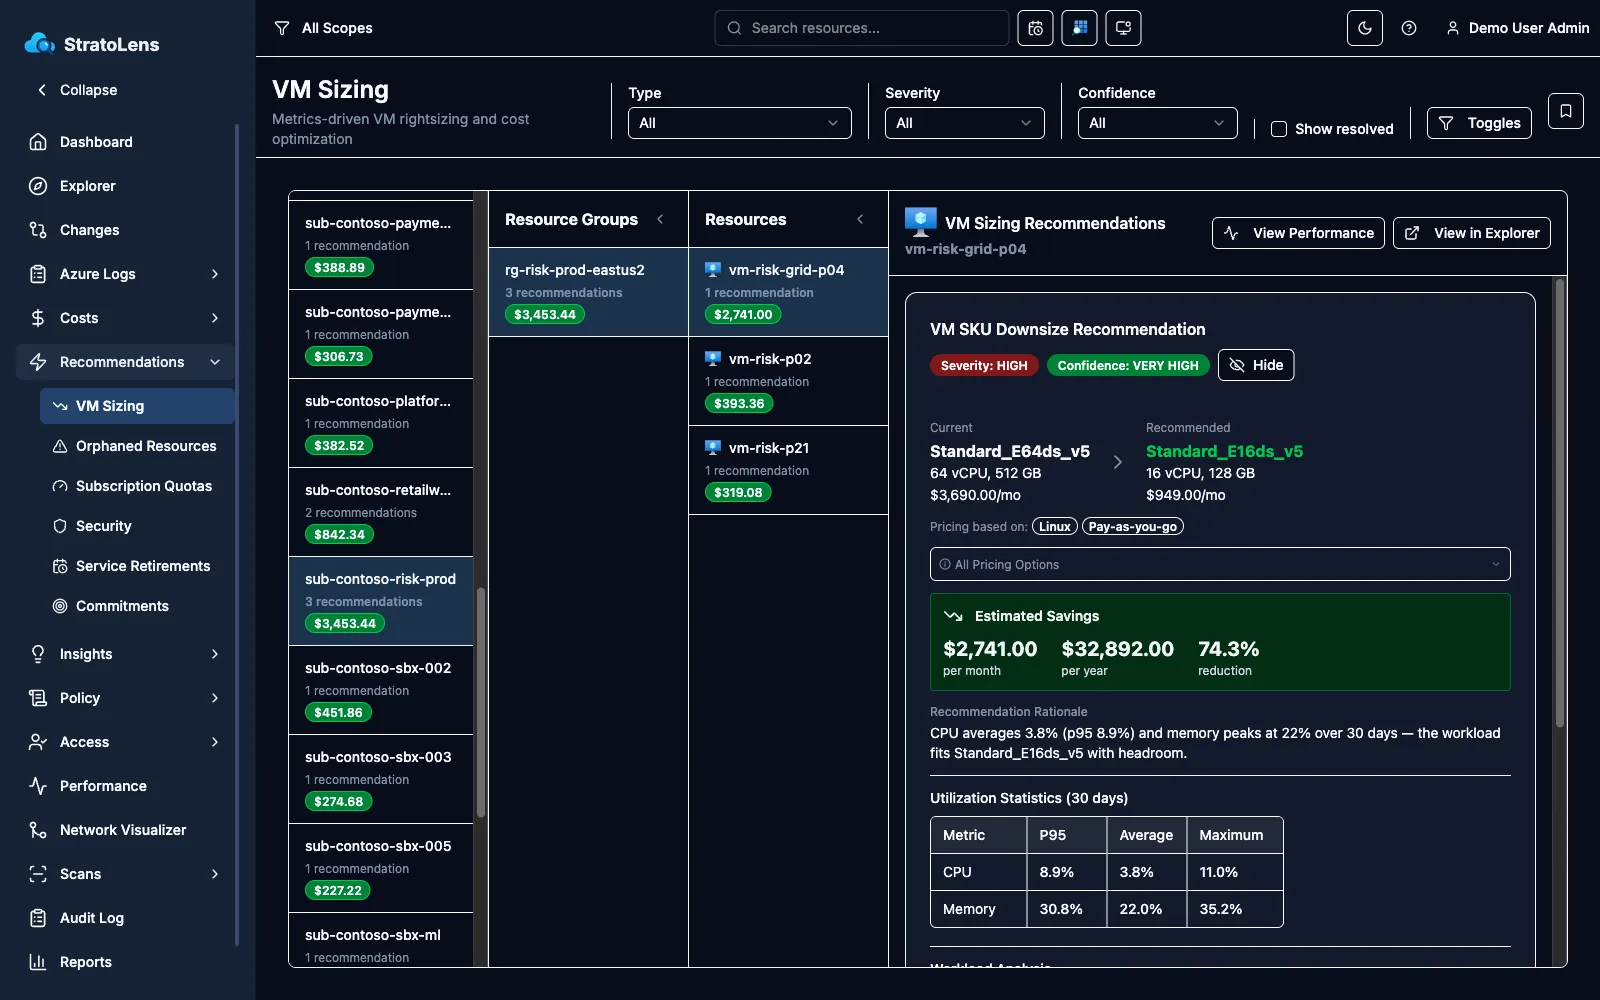Select VM vm-risk-p02
The image size is (1600, 1000).
(789, 381)
